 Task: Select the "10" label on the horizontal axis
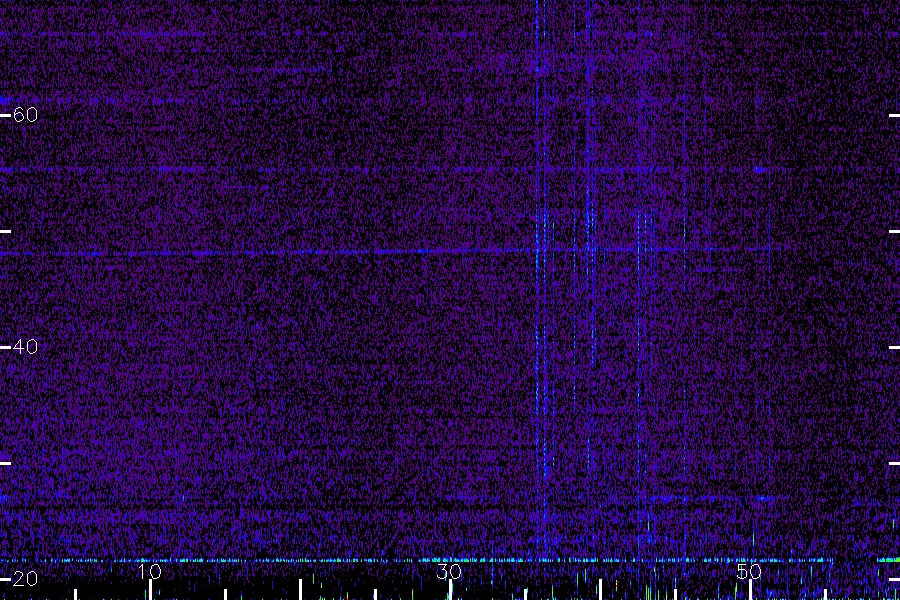(x=150, y=571)
